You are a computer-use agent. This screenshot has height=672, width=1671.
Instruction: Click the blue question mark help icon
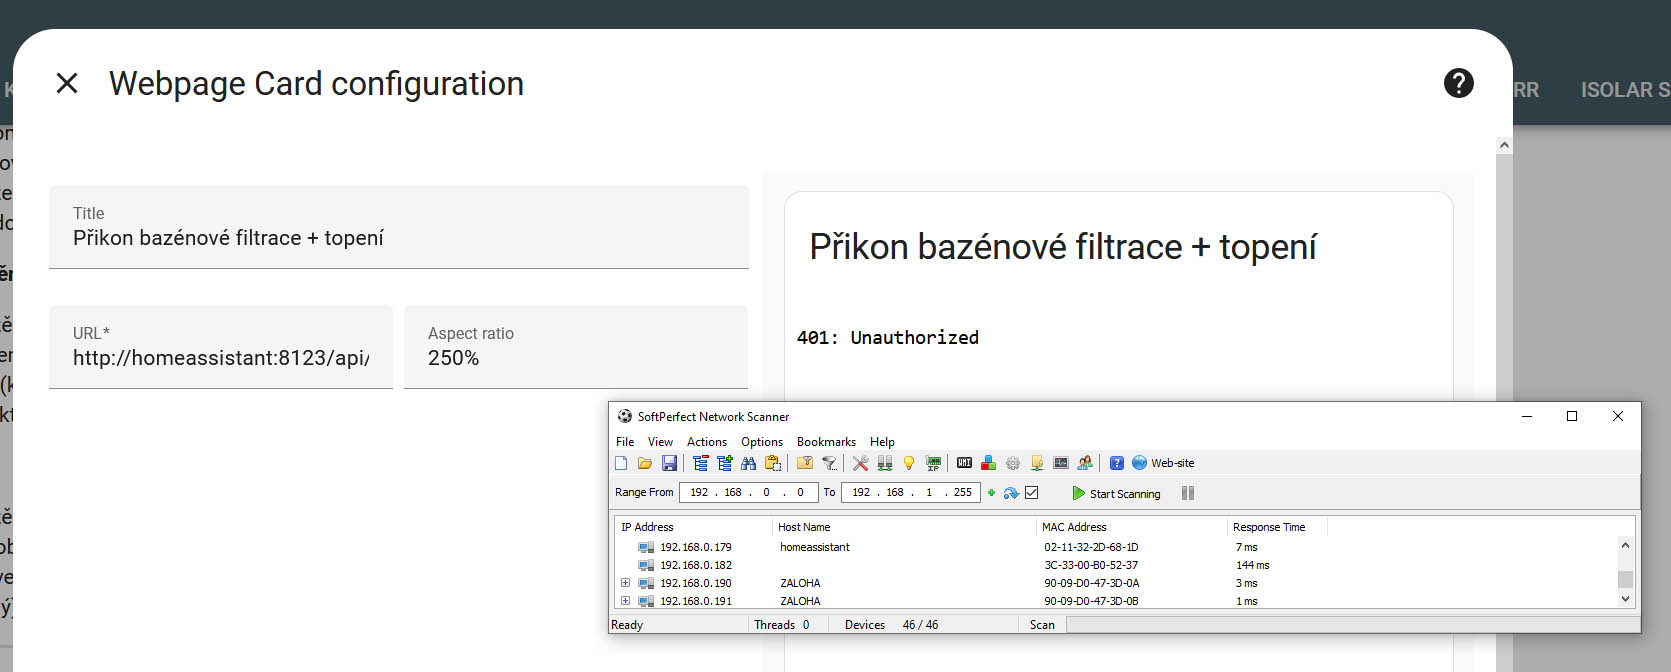pos(1117,463)
